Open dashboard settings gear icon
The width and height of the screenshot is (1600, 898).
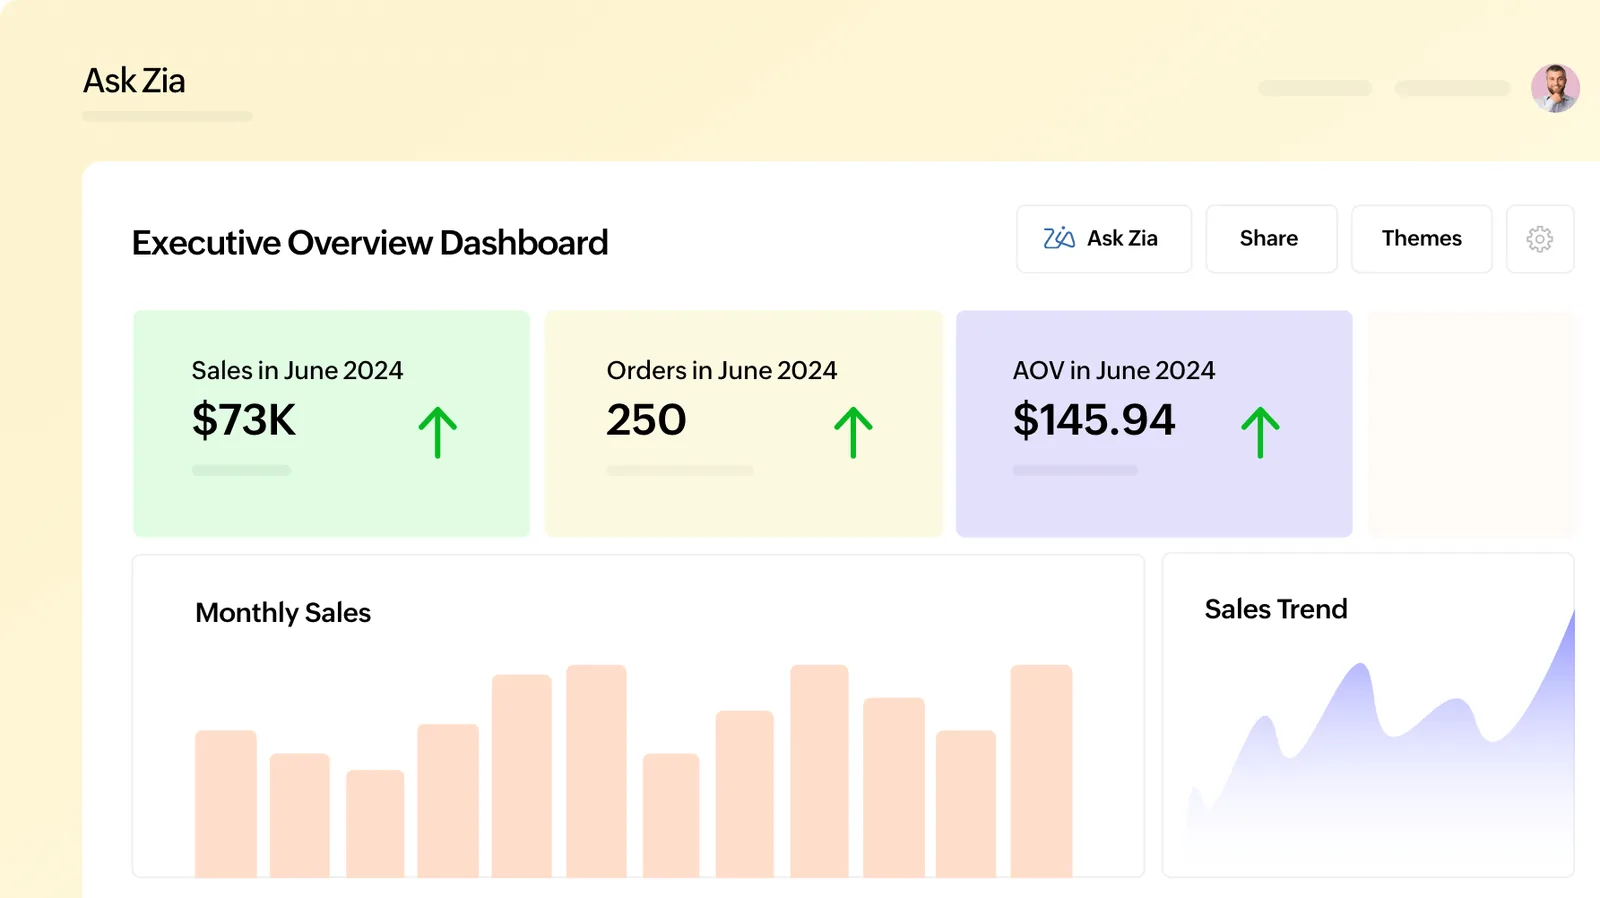[x=1540, y=239]
